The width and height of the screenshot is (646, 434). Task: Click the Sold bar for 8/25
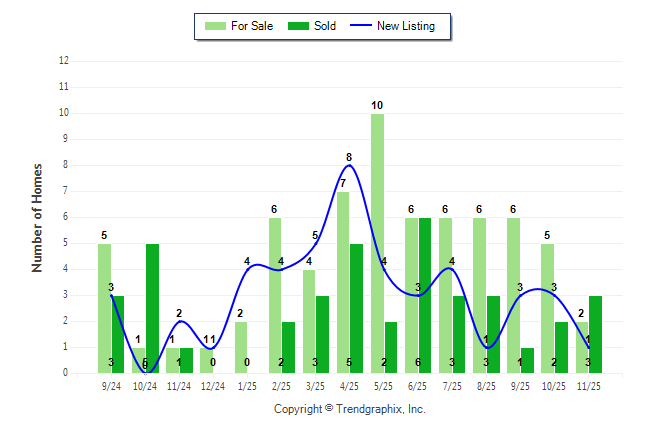point(493,334)
